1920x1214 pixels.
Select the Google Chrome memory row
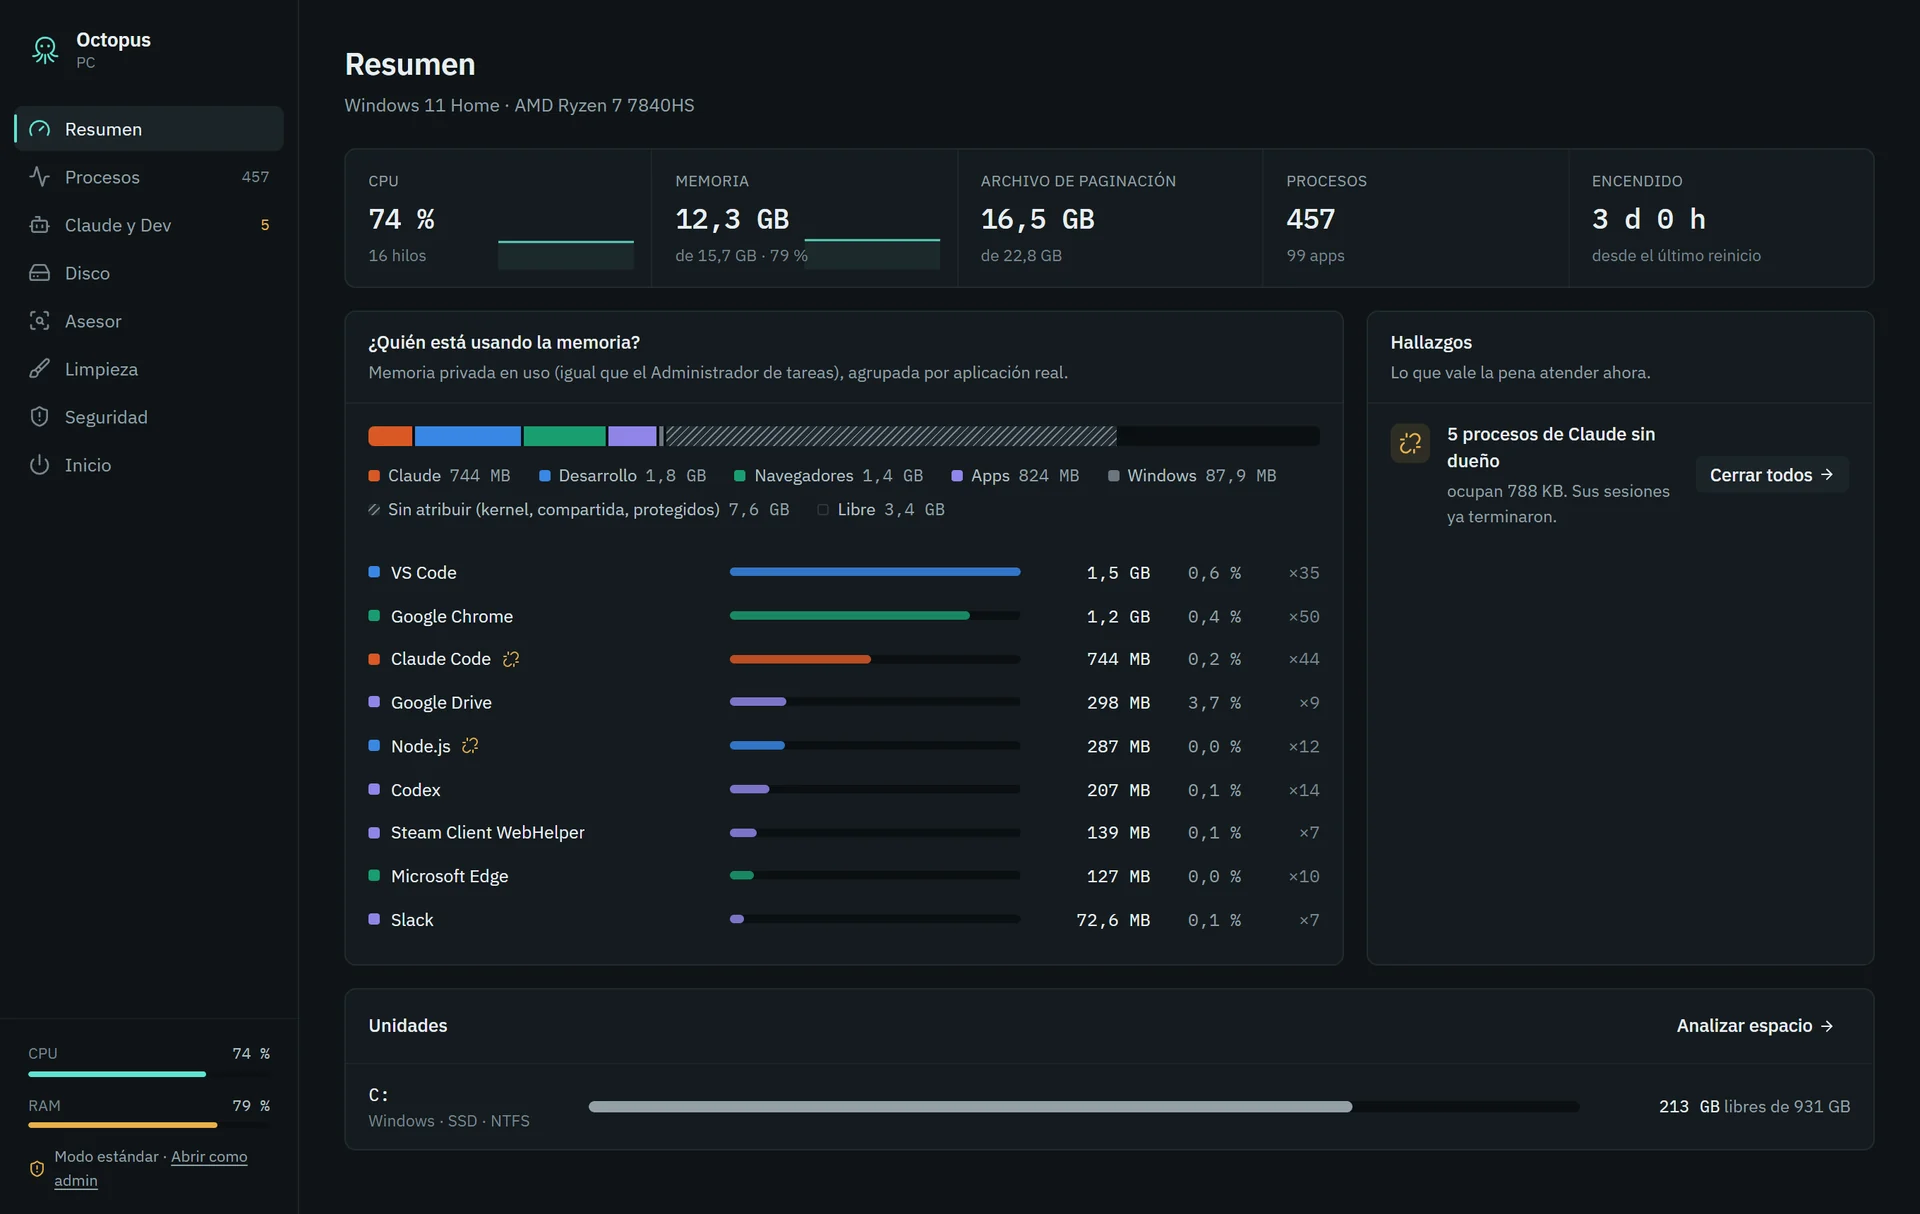[x=843, y=617]
